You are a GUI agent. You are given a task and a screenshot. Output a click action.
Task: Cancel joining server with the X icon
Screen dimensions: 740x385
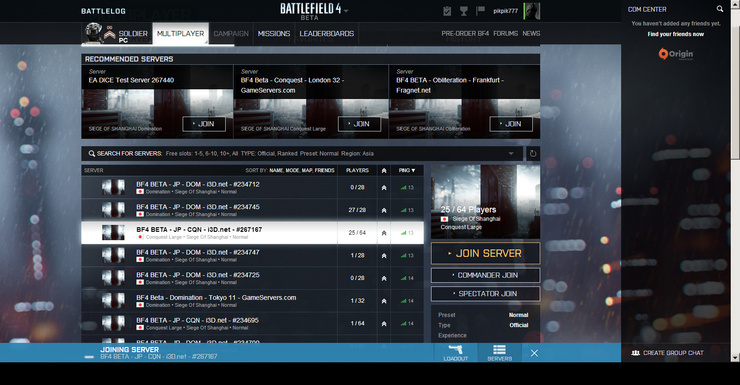(534, 353)
